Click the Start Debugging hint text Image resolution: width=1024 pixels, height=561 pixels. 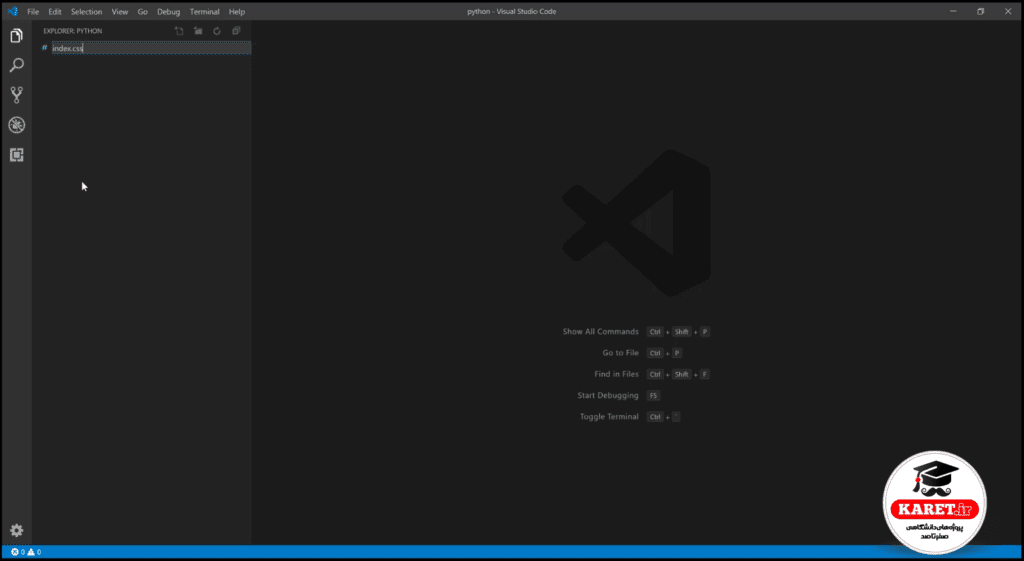pos(608,395)
